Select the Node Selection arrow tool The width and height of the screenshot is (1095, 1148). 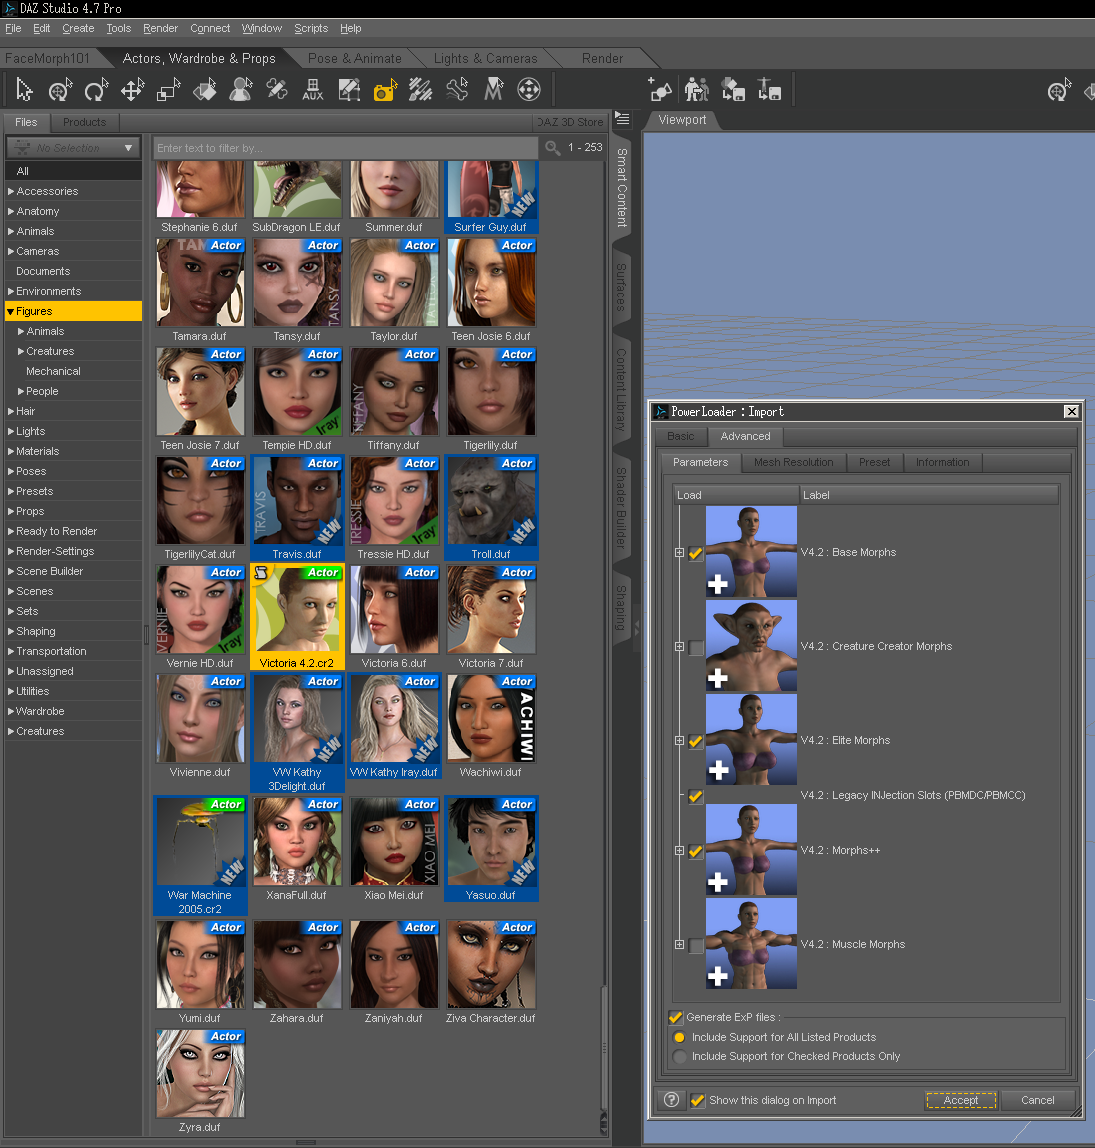tap(24, 90)
